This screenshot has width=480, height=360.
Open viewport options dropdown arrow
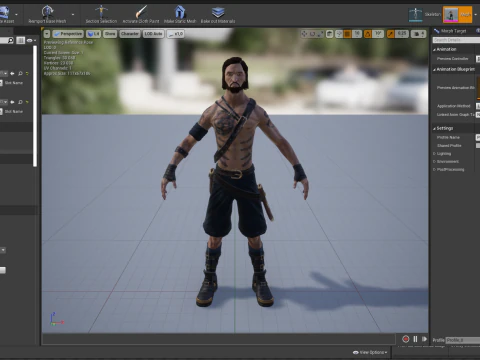click(x=47, y=34)
